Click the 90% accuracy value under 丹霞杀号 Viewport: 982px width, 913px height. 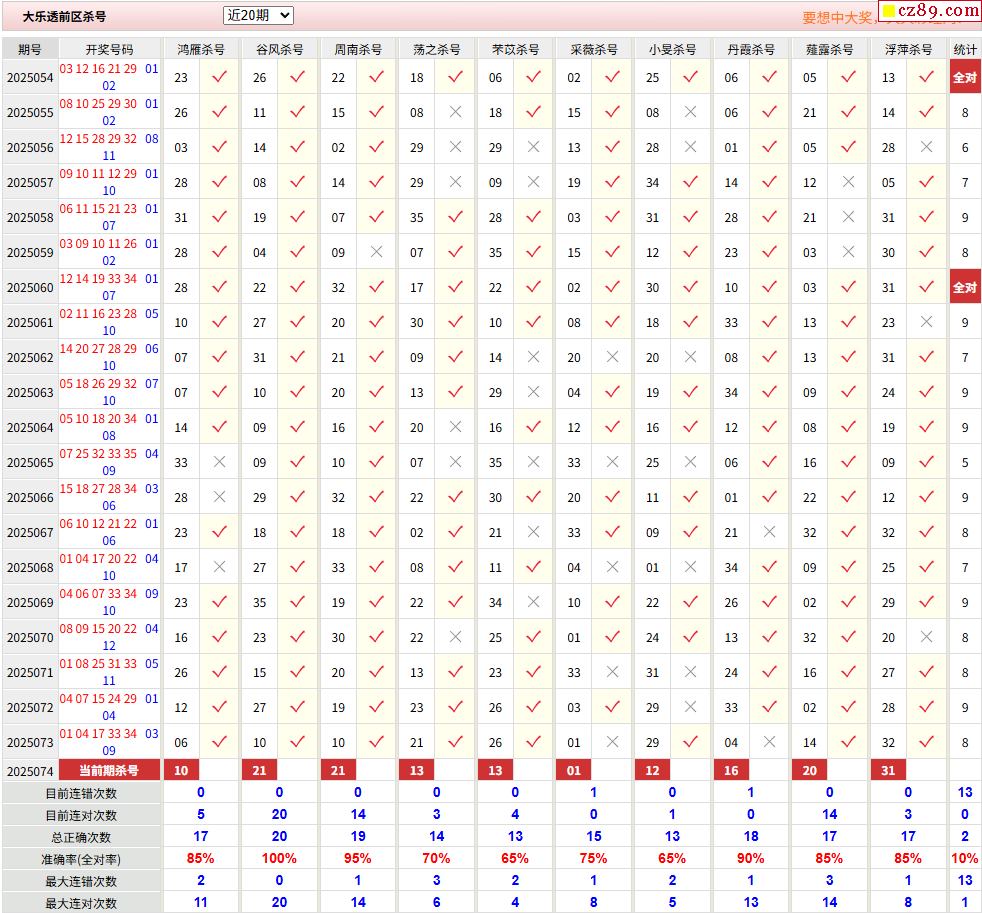click(751, 859)
